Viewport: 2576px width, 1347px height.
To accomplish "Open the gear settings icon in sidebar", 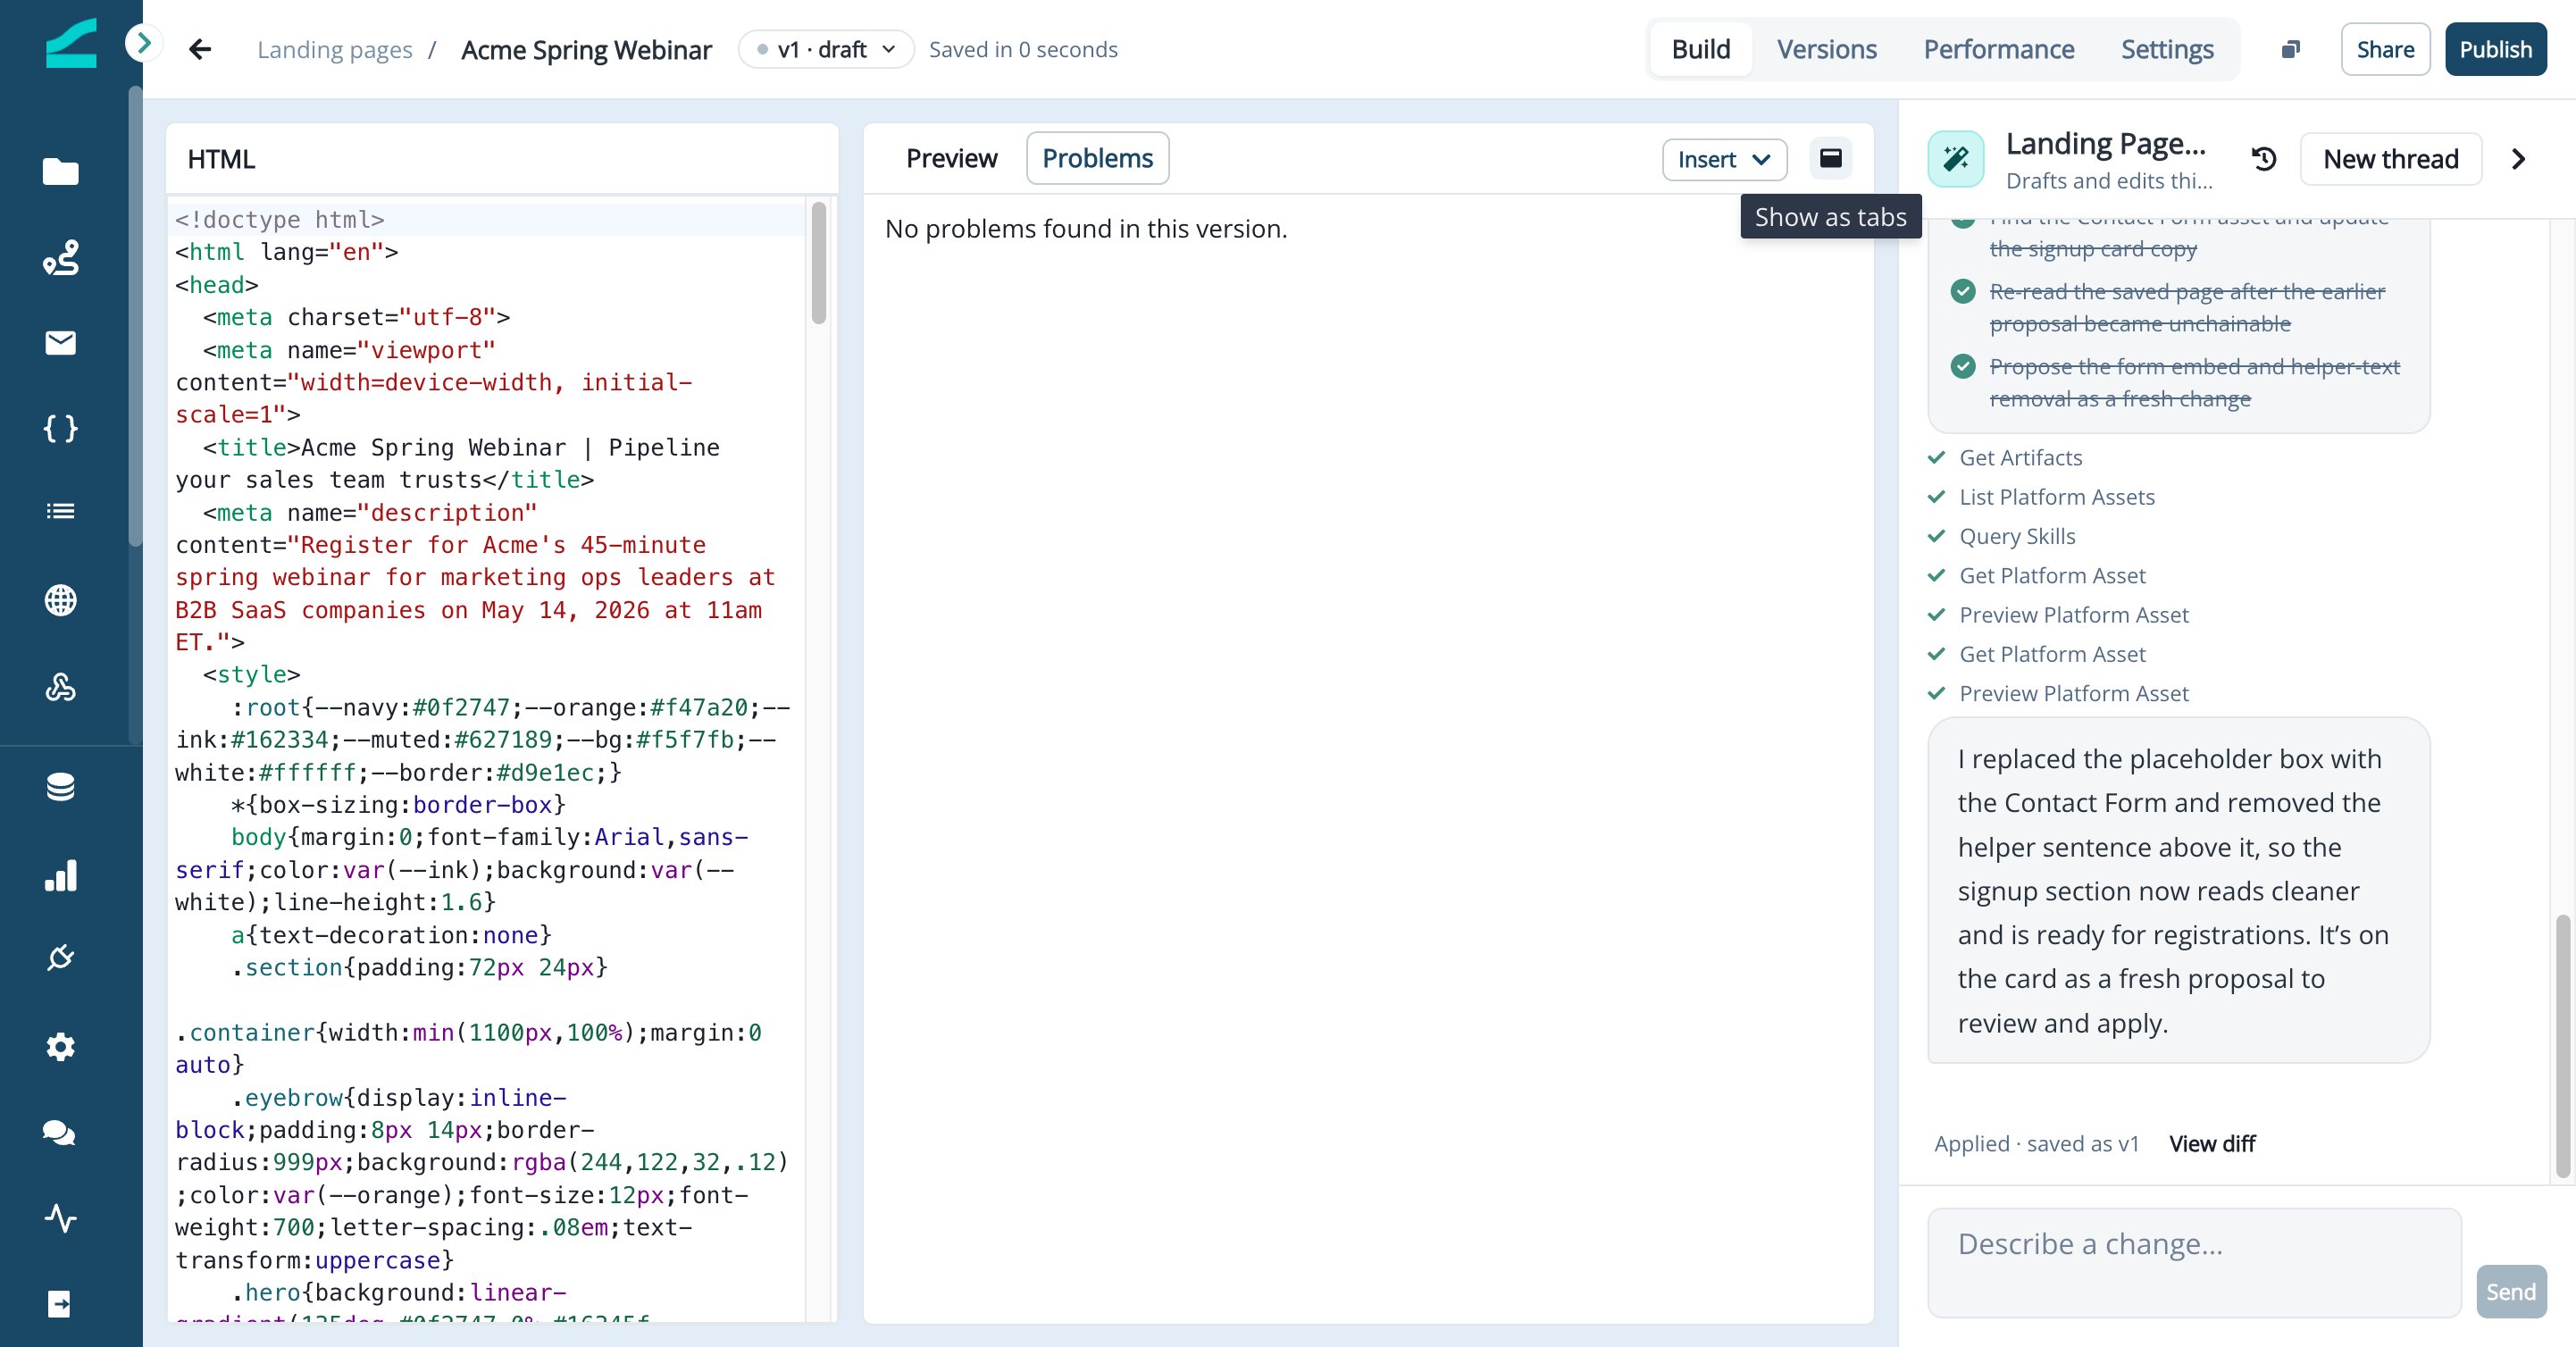I will point(60,1046).
